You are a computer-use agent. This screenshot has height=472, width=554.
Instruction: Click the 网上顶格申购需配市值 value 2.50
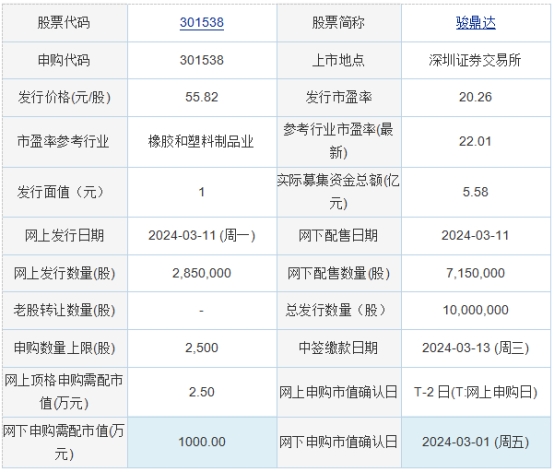202,392
